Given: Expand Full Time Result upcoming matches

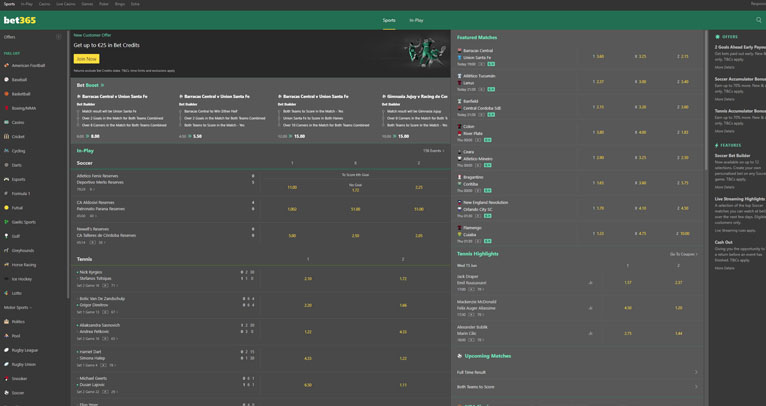Looking at the screenshot, I should tap(696, 372).
